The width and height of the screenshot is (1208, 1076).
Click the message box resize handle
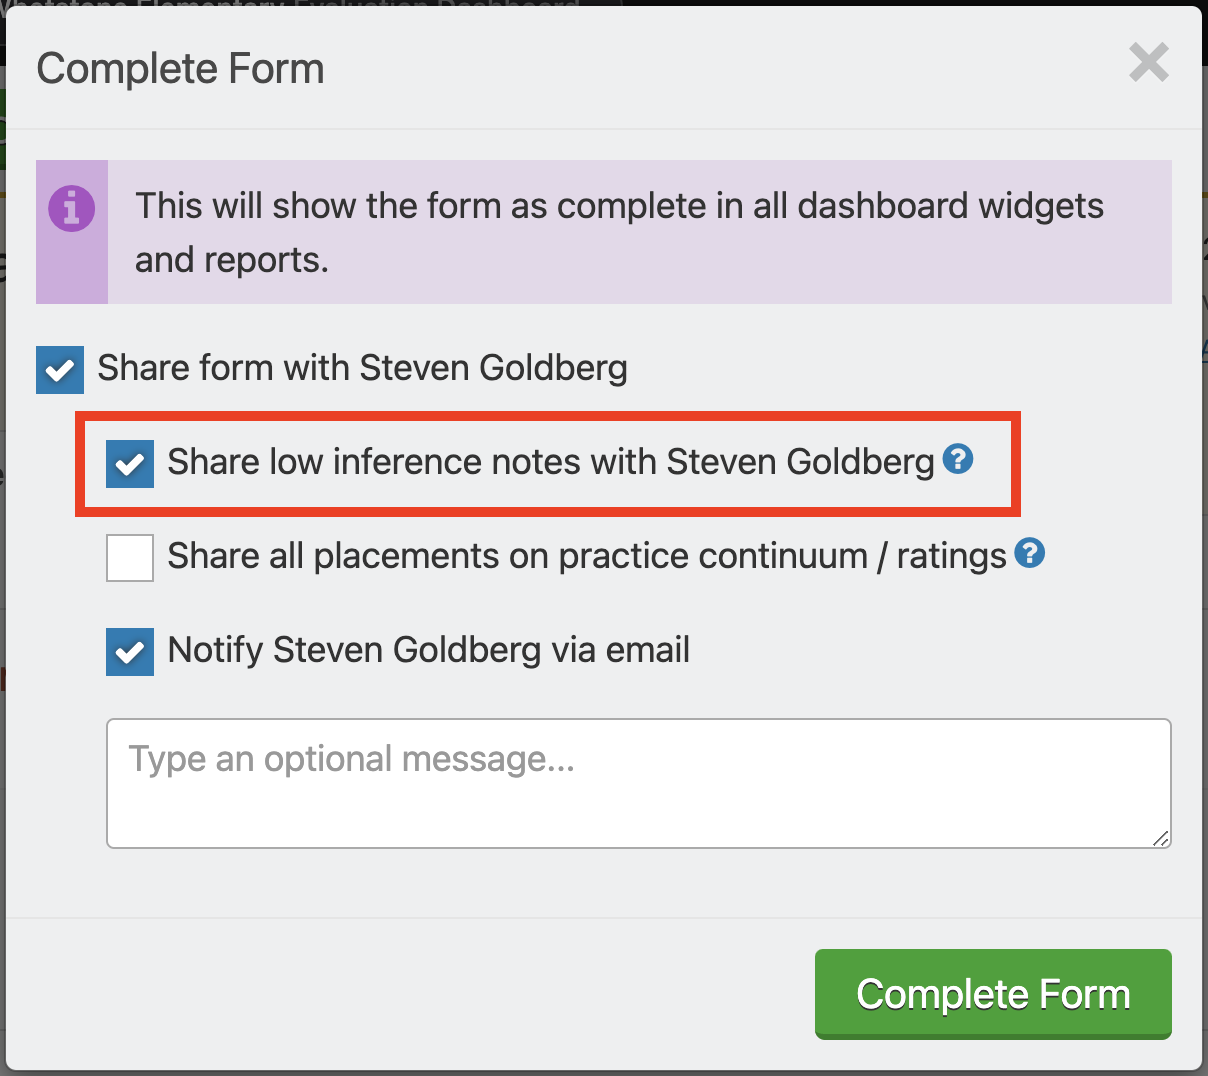(x=1161, y=838)
